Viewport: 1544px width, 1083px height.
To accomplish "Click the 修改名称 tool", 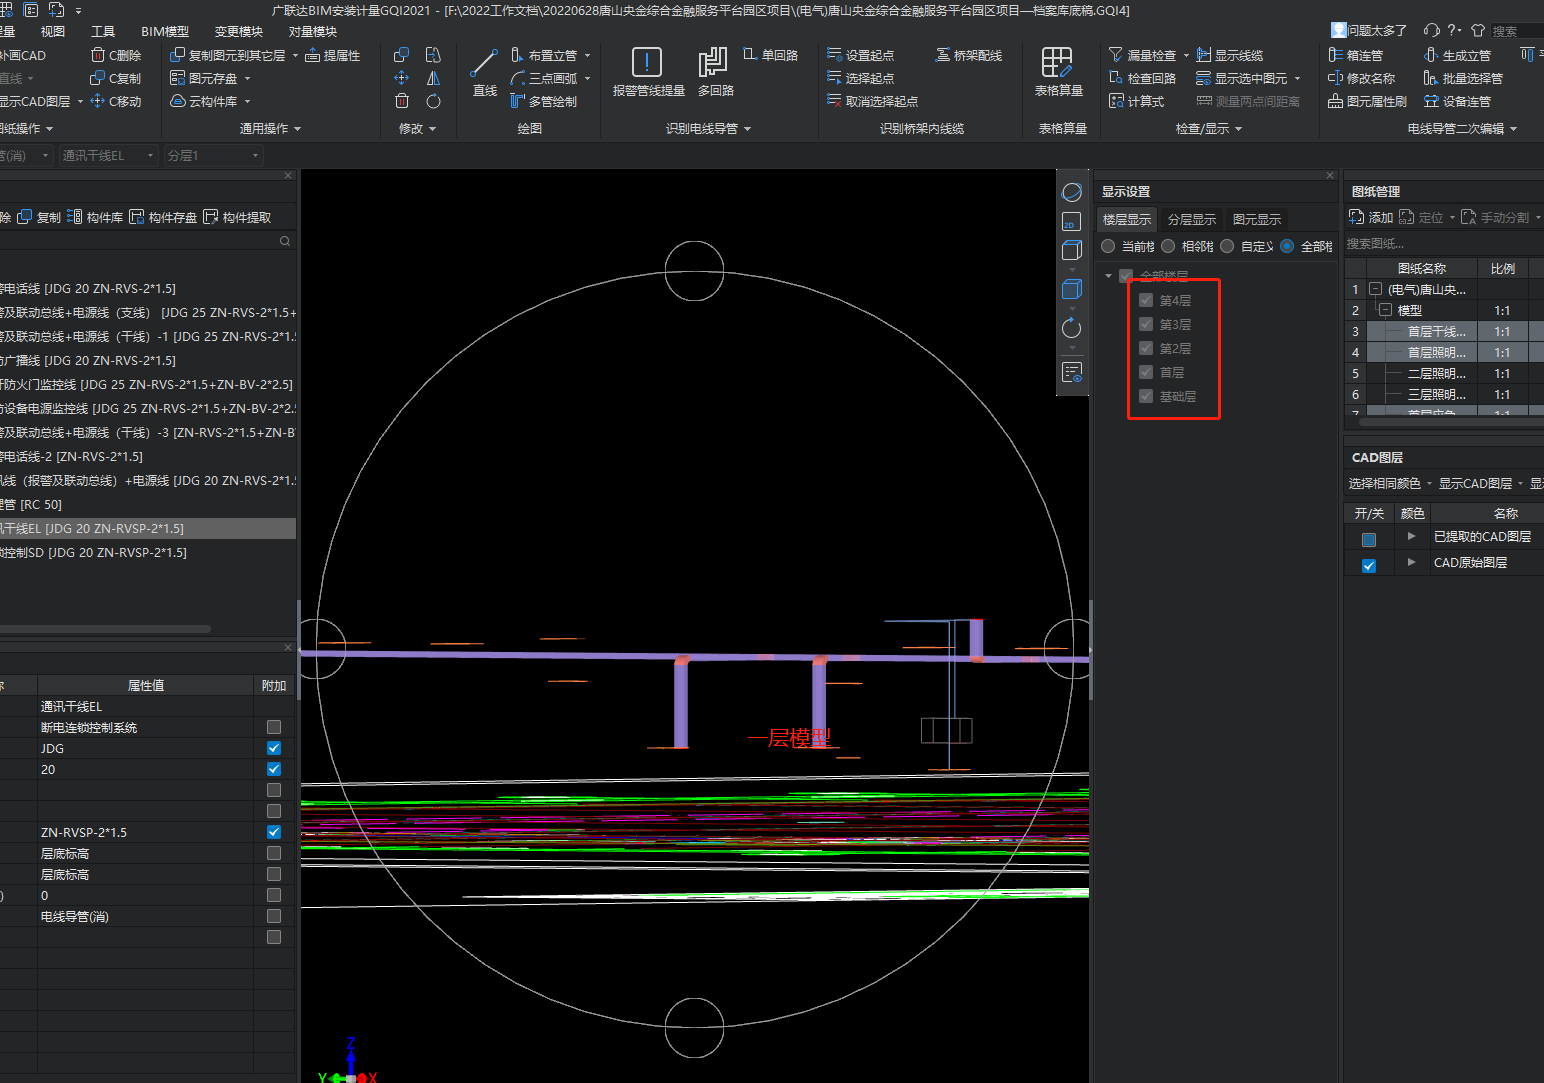I will point(1361,78).
